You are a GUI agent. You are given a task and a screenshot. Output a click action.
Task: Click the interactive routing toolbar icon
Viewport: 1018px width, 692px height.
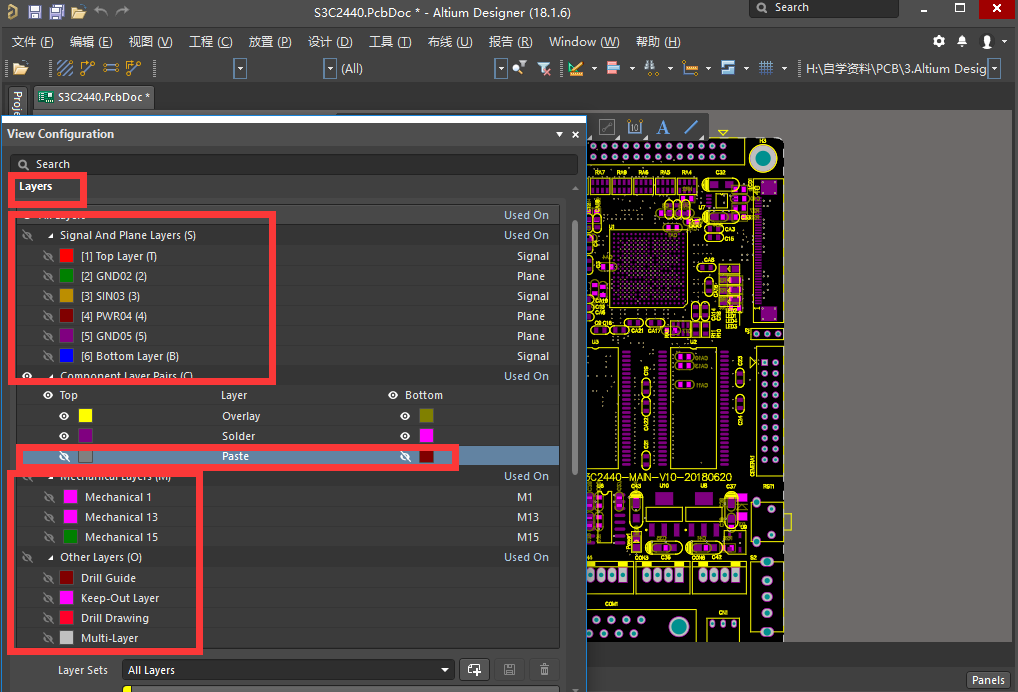pos(88,68)
